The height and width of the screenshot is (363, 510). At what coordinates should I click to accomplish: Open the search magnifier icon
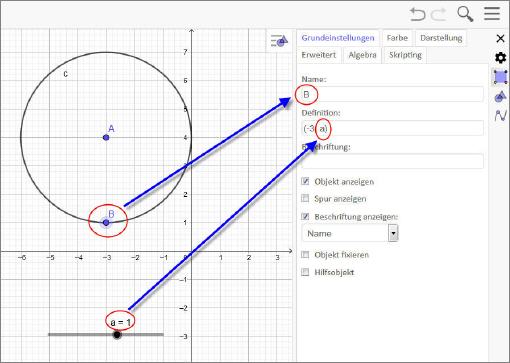[465, 14]
